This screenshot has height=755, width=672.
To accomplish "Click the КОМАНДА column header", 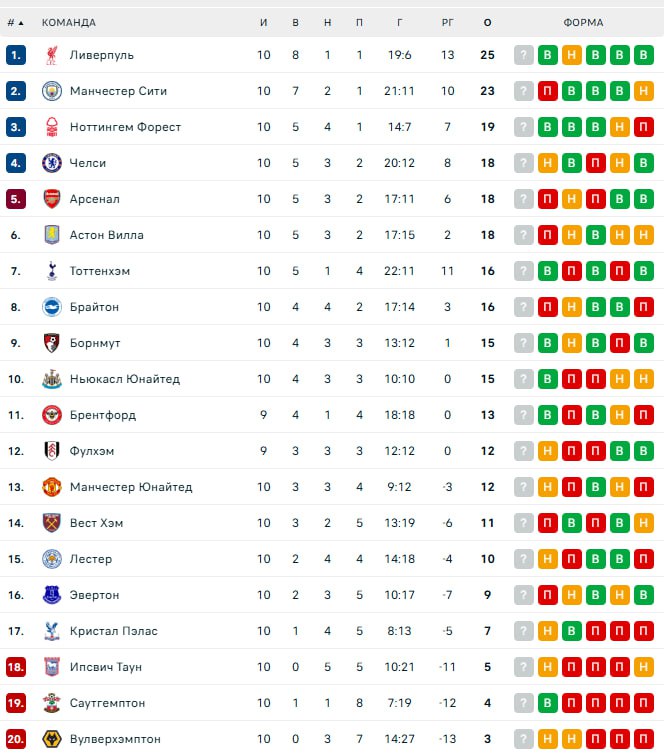I will pyautogui.click(x=69, y=22).
